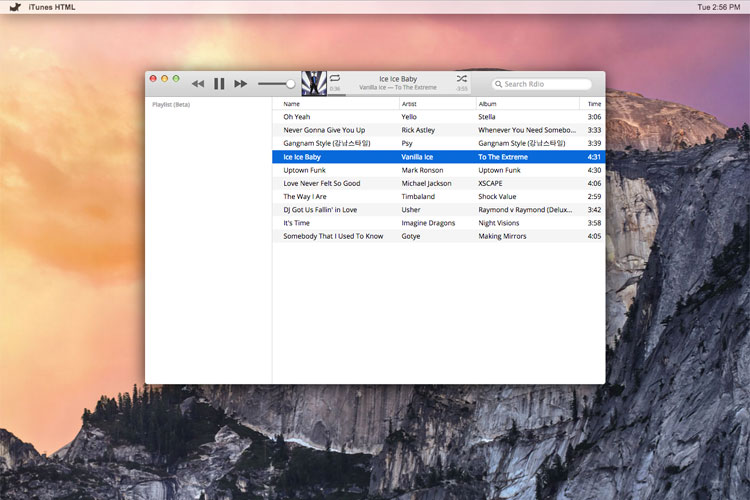
Task: Click the previous track rewind button
Action: 198,84
